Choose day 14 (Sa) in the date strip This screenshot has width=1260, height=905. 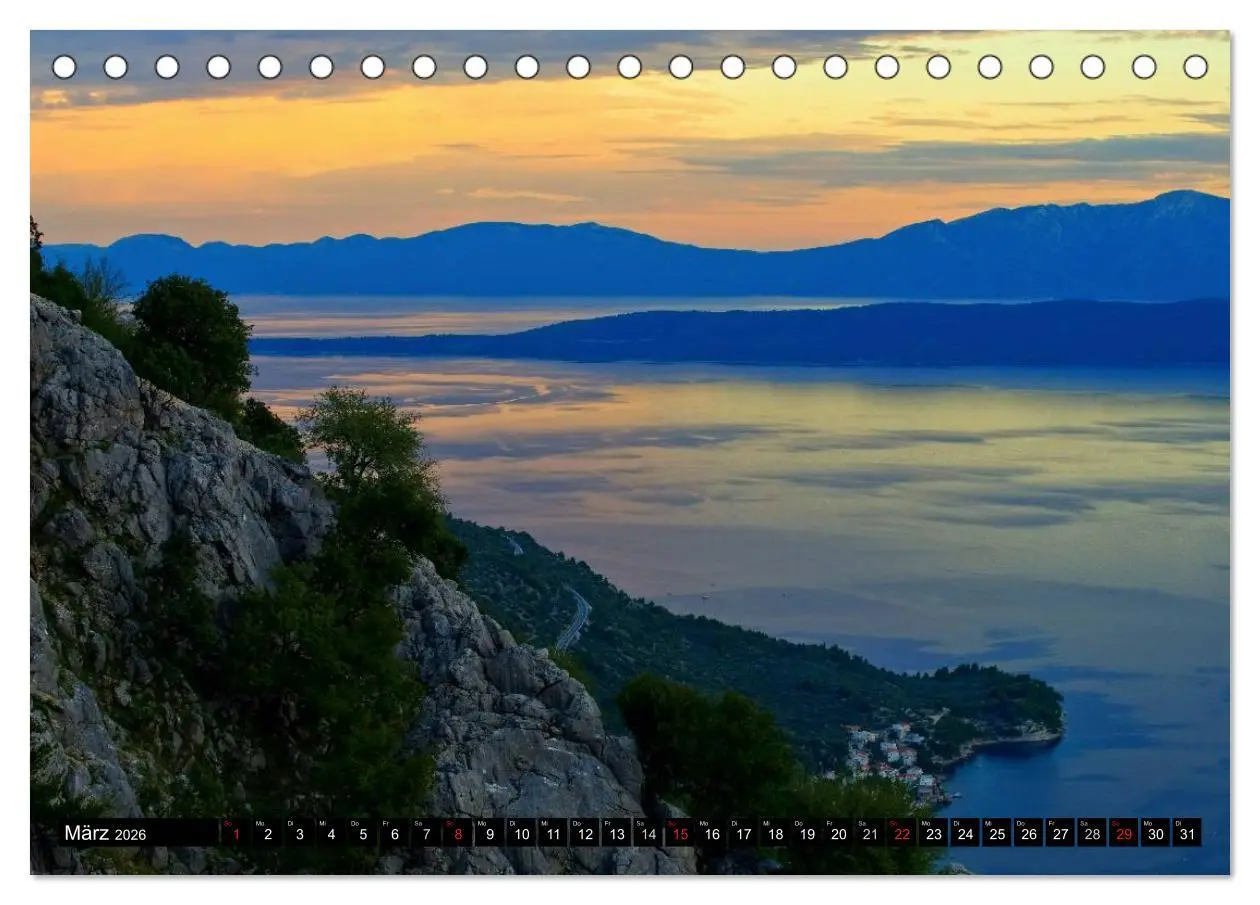tap(647, 833)
